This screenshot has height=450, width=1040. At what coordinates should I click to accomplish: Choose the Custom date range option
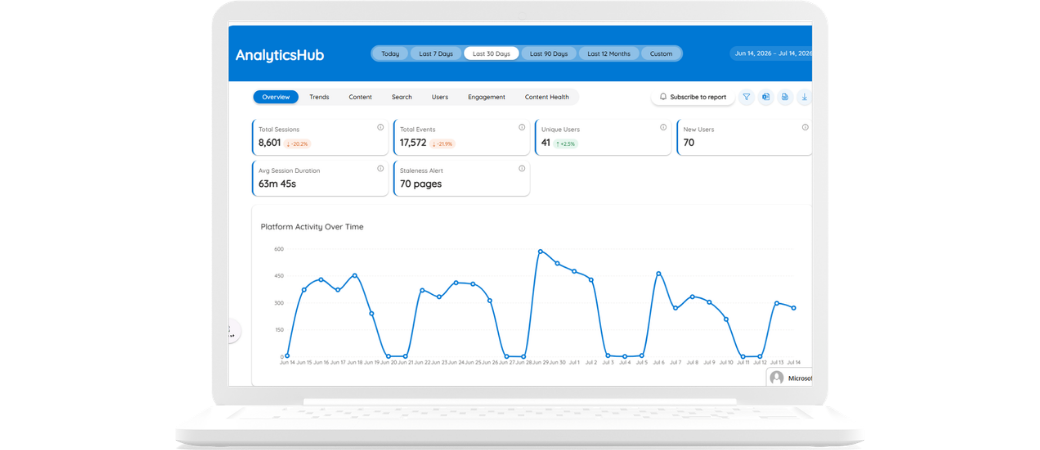[x=661, y=54]
